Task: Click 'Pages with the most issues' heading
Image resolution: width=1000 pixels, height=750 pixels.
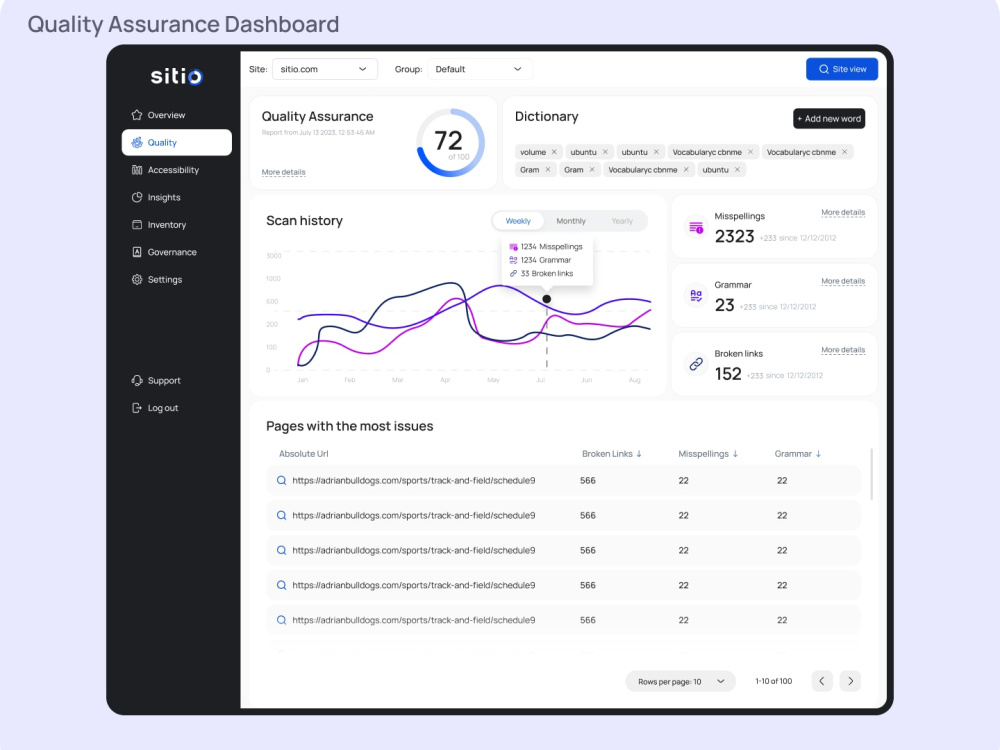Action: click(349, 426)
